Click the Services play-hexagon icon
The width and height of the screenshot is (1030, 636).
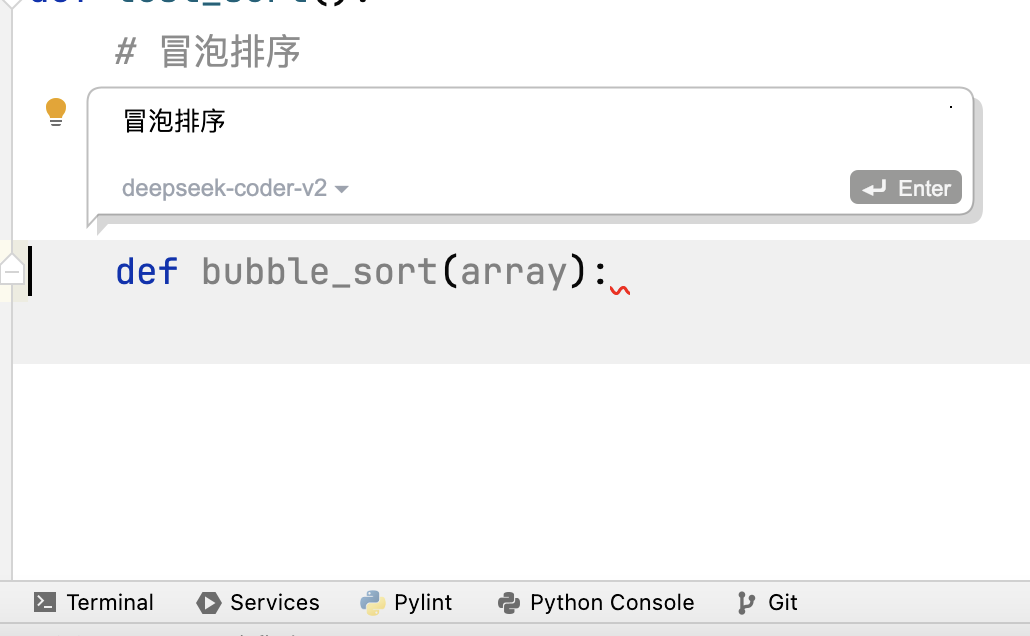coord(208,602)
